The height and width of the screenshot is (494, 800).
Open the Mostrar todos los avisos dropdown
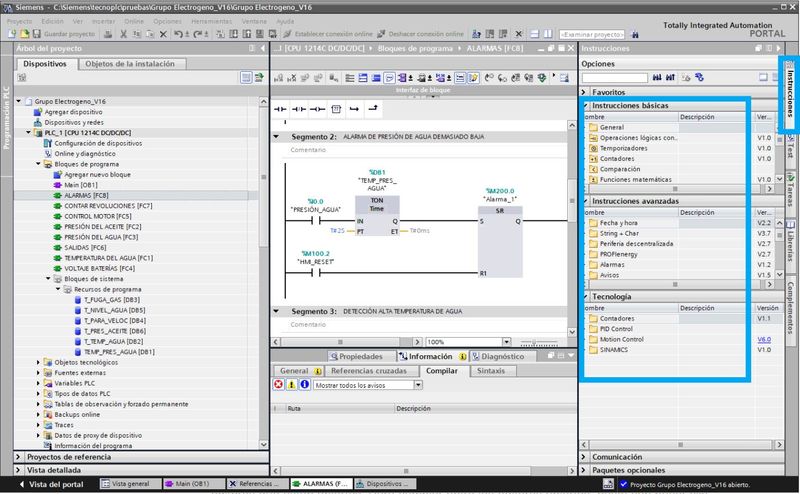pos(418,385)
